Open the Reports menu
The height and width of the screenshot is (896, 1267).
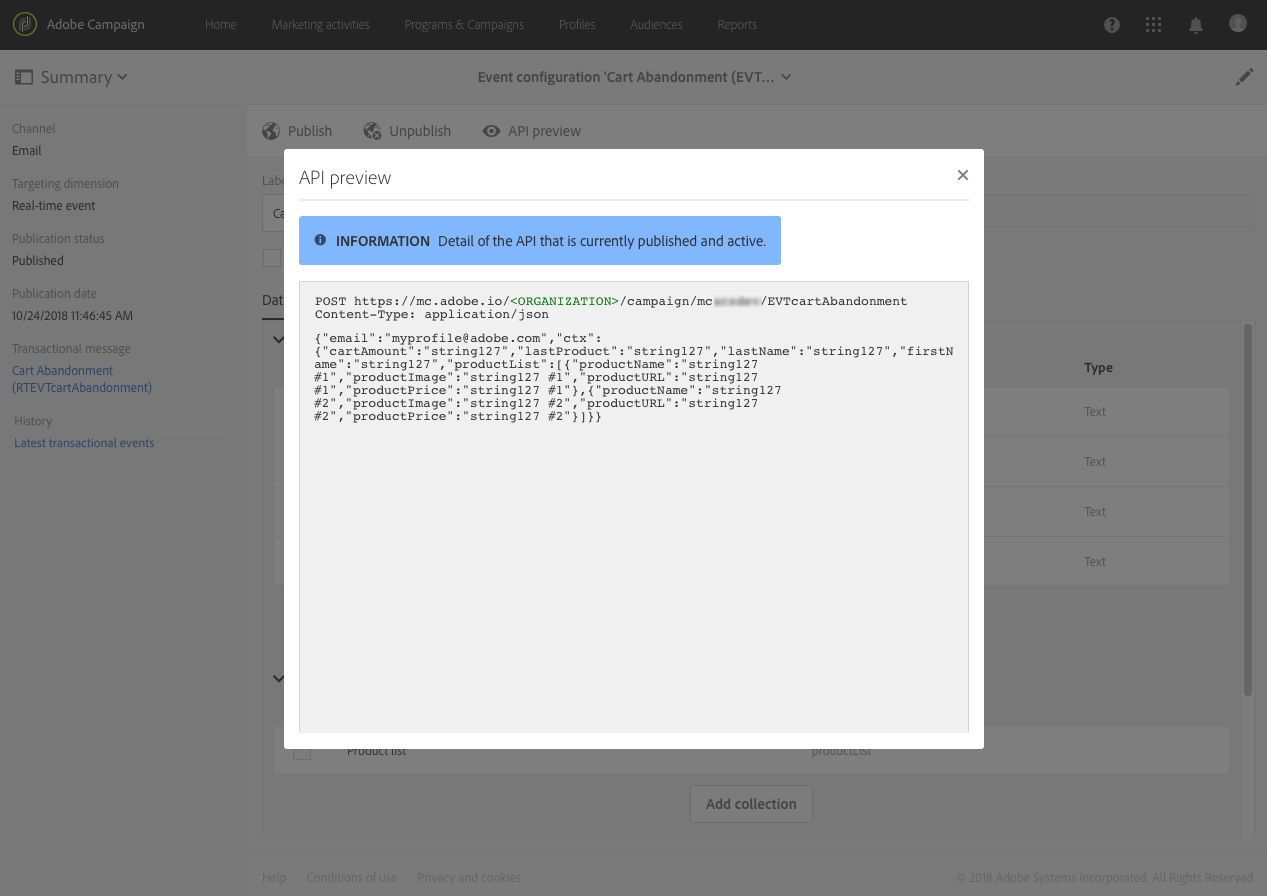(x=737, y=25)
